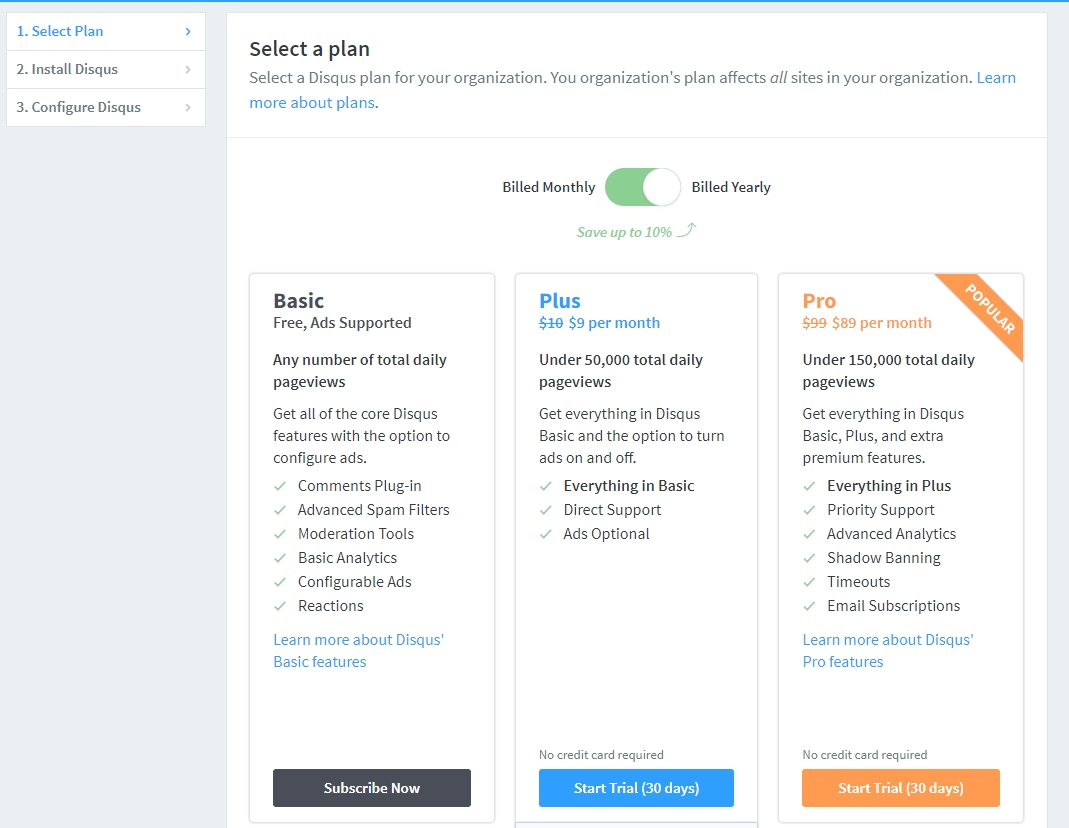The height and width of the screenshot is (828, 1069).
Task: Click the Email Subscriptions feature text
Action: 893,606
